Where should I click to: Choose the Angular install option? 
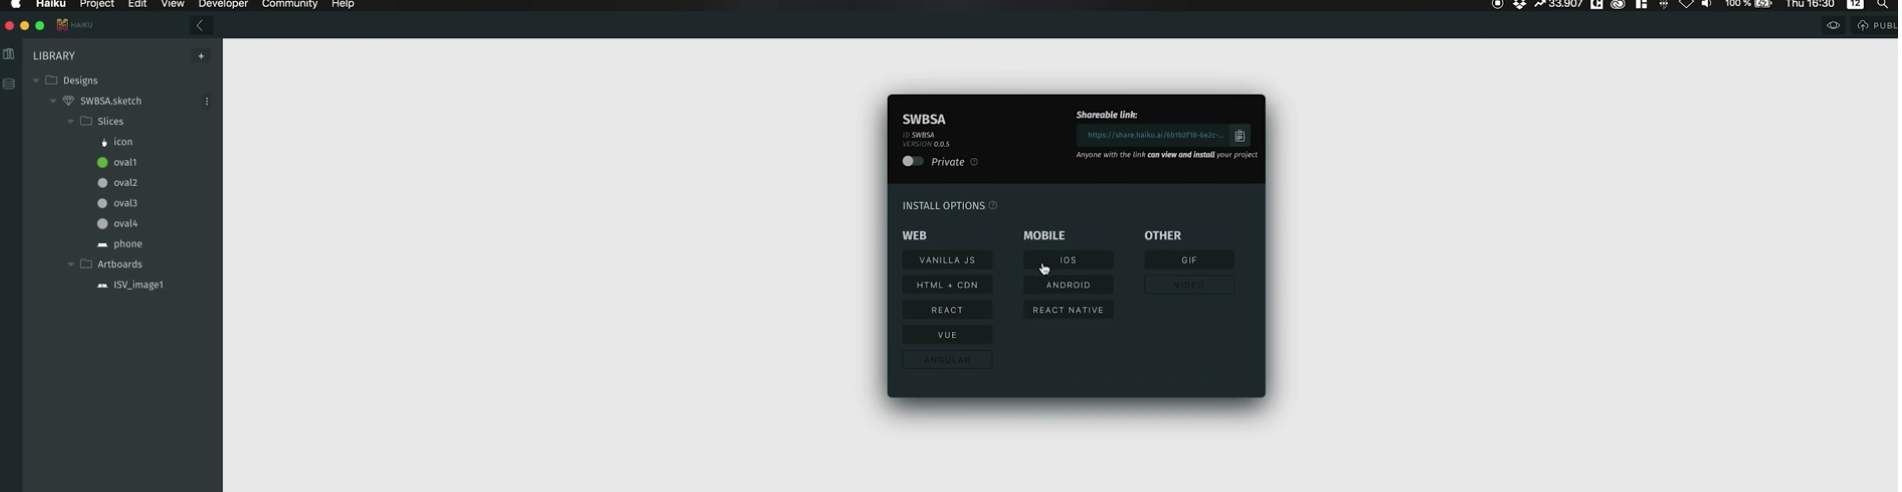click(x=947, y=360)
